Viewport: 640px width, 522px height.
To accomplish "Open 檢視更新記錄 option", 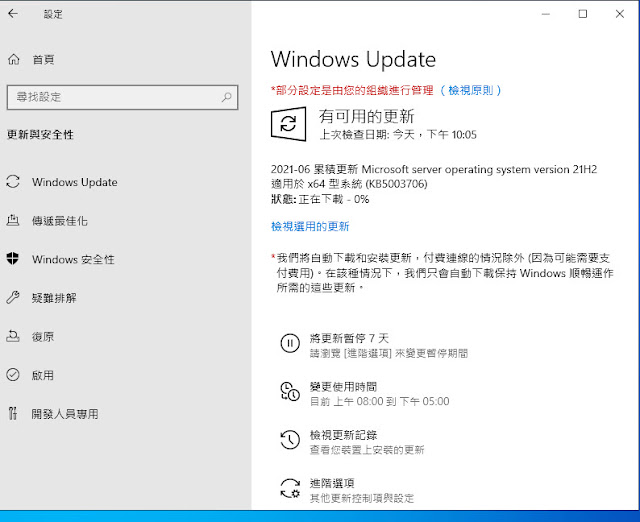I will 343,435.
